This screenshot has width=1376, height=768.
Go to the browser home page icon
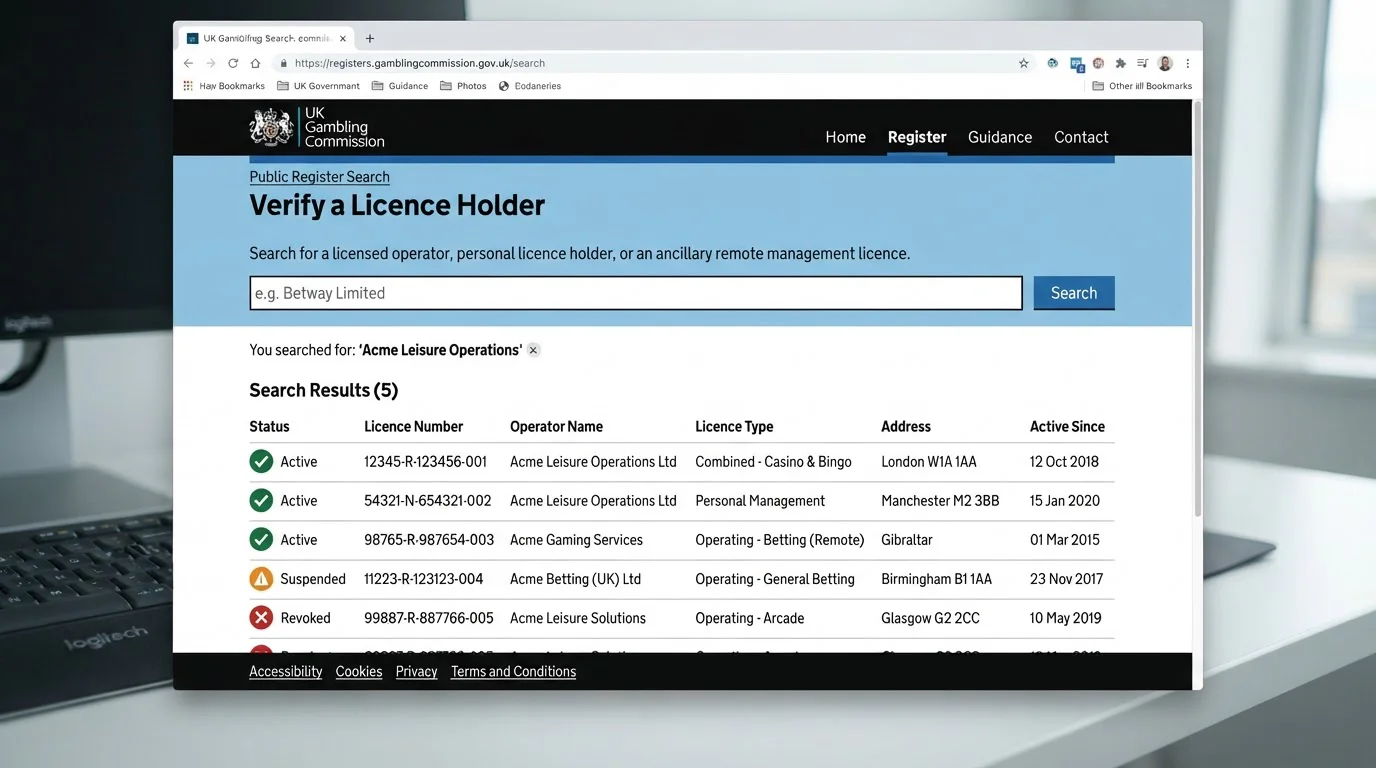[x=255, y=63]
